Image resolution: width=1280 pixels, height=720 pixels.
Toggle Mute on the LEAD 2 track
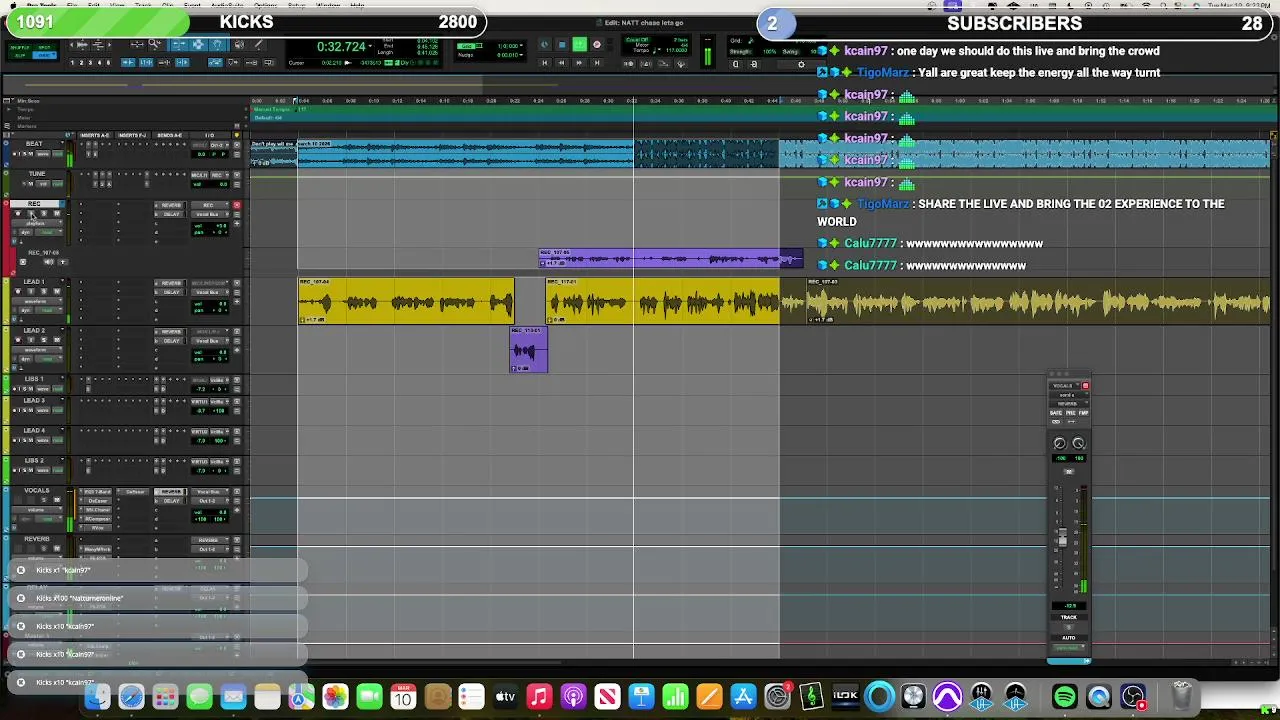tap(57, 339)
